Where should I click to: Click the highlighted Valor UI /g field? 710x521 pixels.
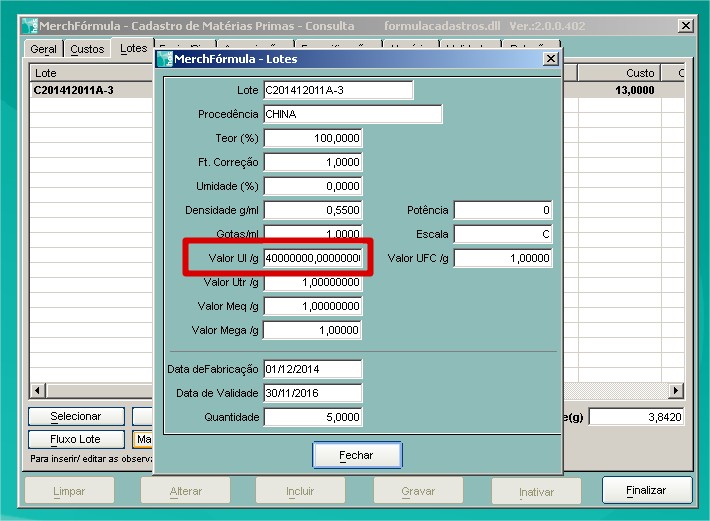coord(313,258)
